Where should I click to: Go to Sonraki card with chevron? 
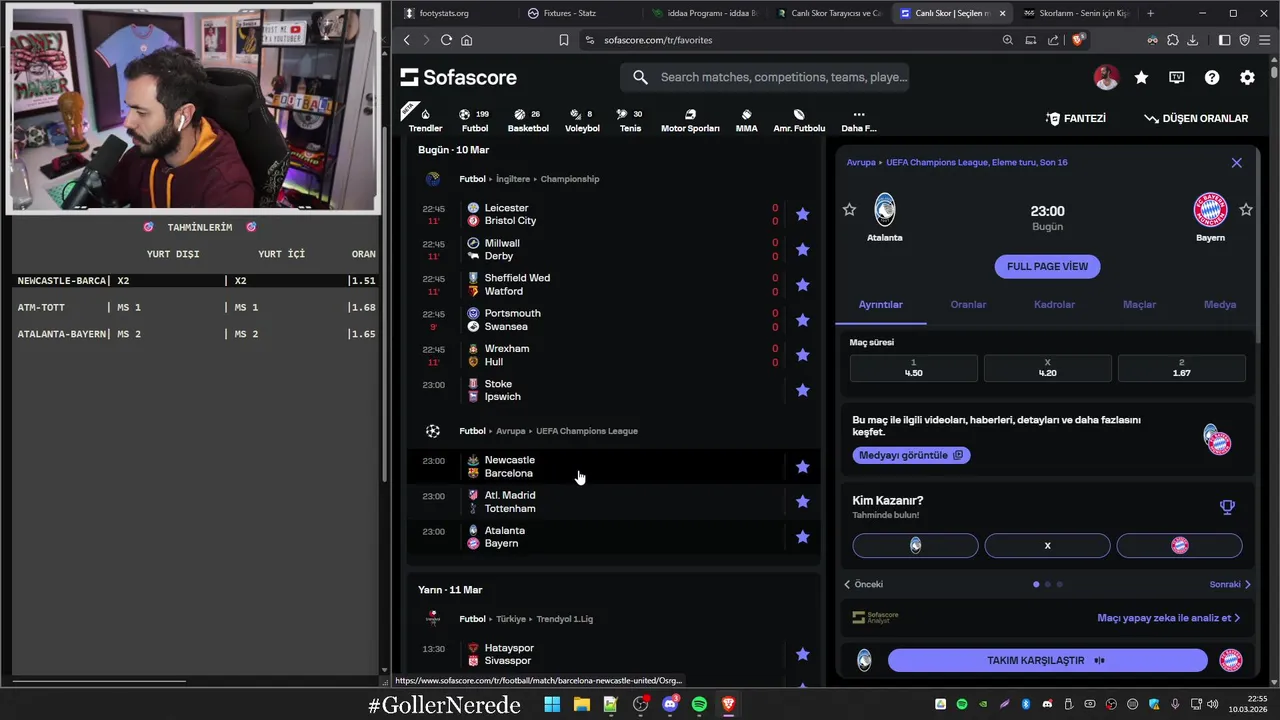point(1230,584)
